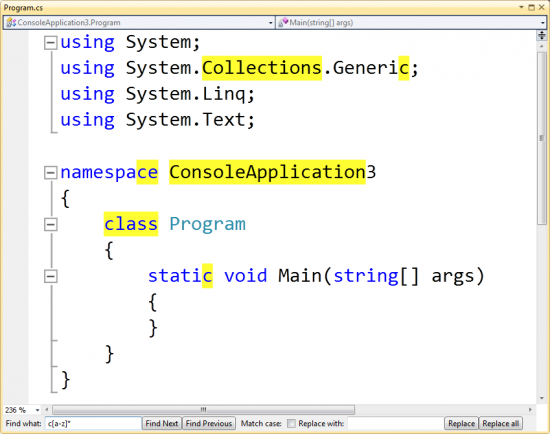Image resolution: width=550 pixels, height=434 pixels.
Task: Click the Find what input field
Action: (x=93, y=423)
